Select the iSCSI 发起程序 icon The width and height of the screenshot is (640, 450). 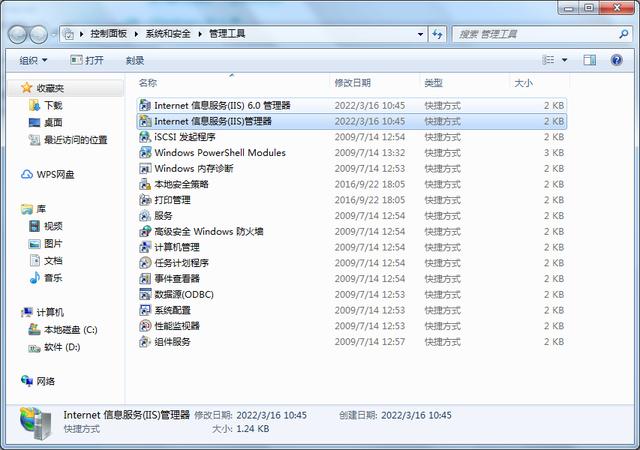[x=145, y=137]
